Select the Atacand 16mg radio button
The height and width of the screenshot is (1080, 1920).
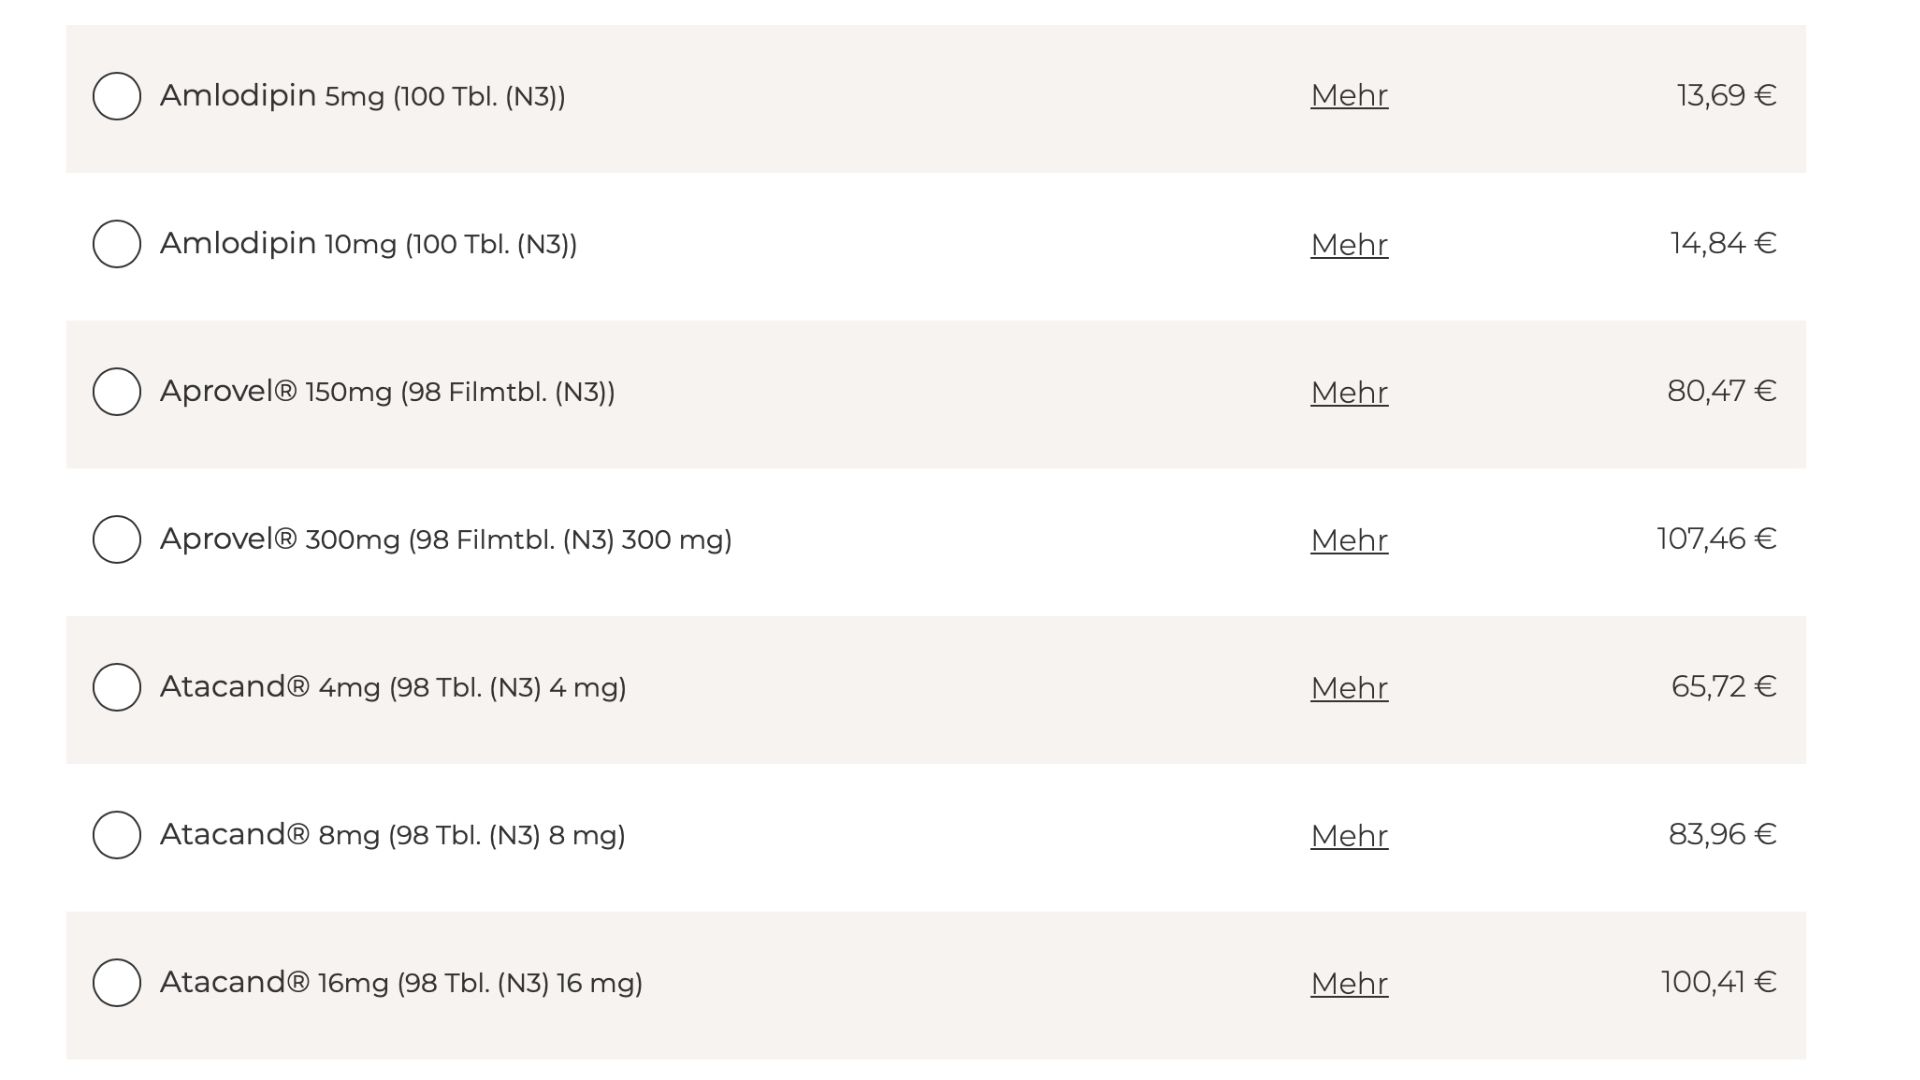[116, 983]
